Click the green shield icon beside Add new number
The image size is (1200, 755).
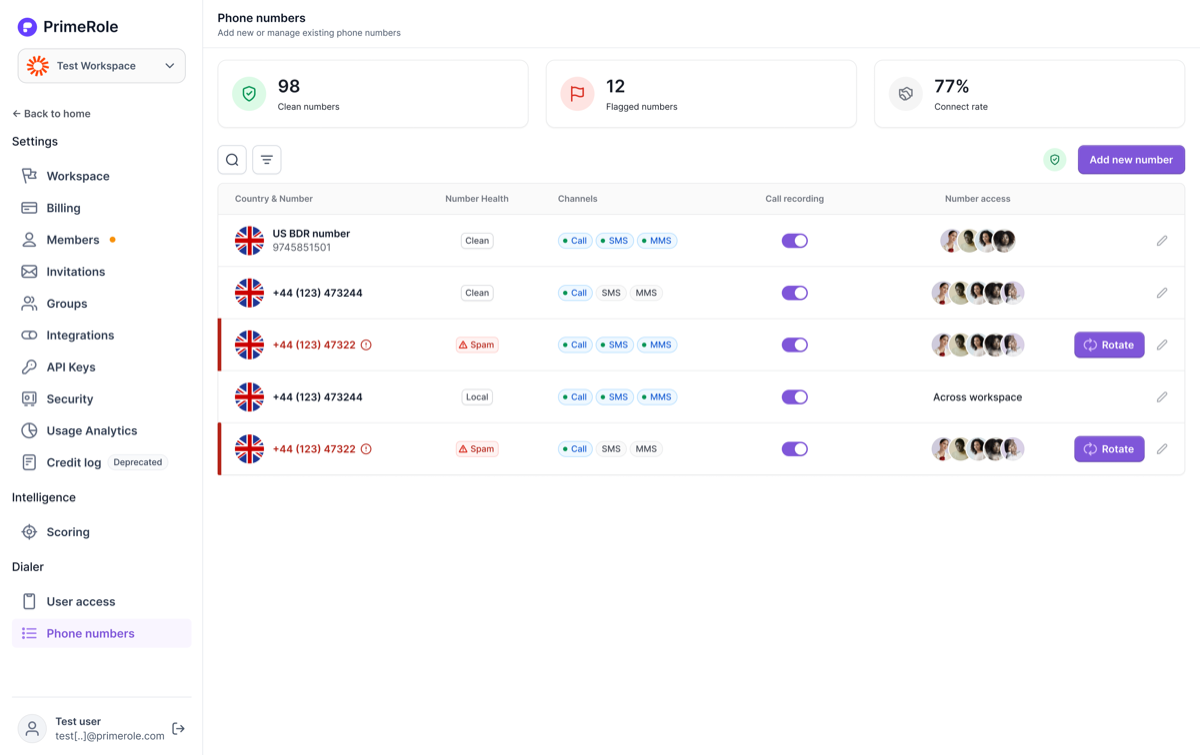point(1054,160)
